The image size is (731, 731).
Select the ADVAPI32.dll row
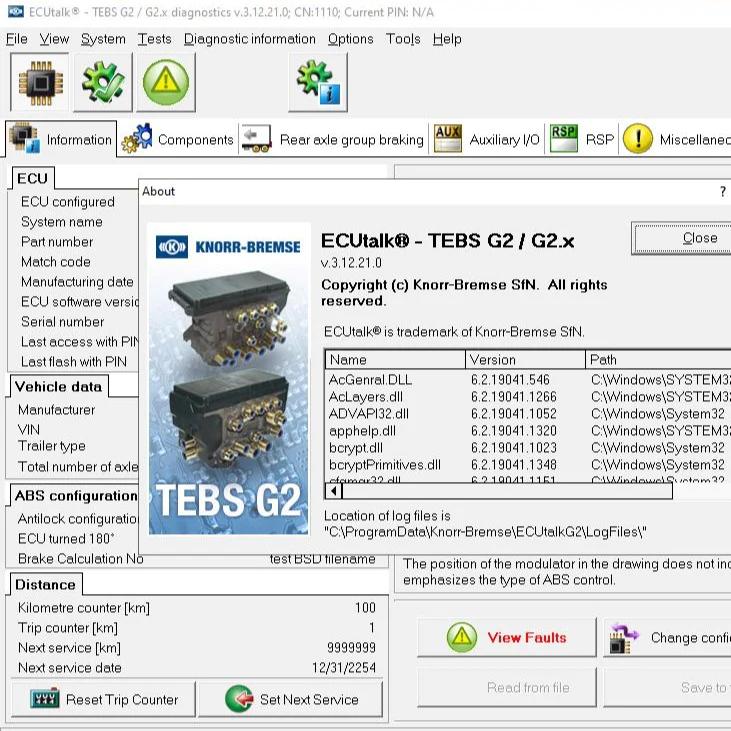[528, 414]
